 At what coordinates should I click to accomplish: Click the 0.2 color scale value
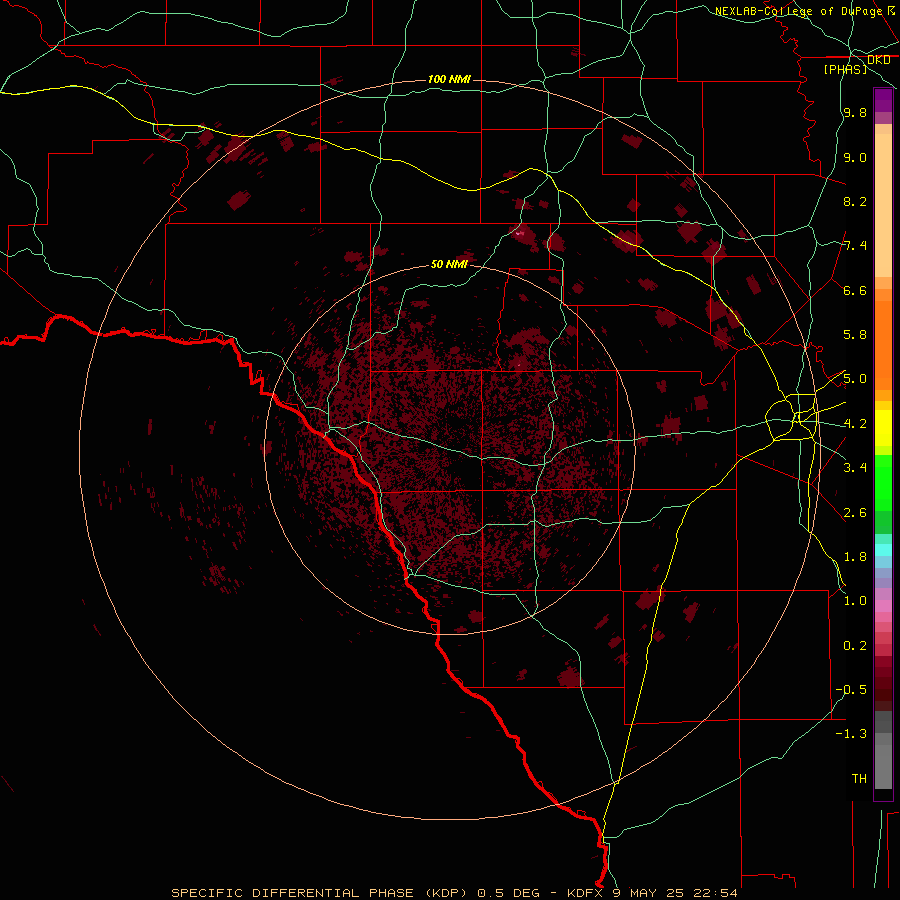pyautogui.click(x=855, y=646)
